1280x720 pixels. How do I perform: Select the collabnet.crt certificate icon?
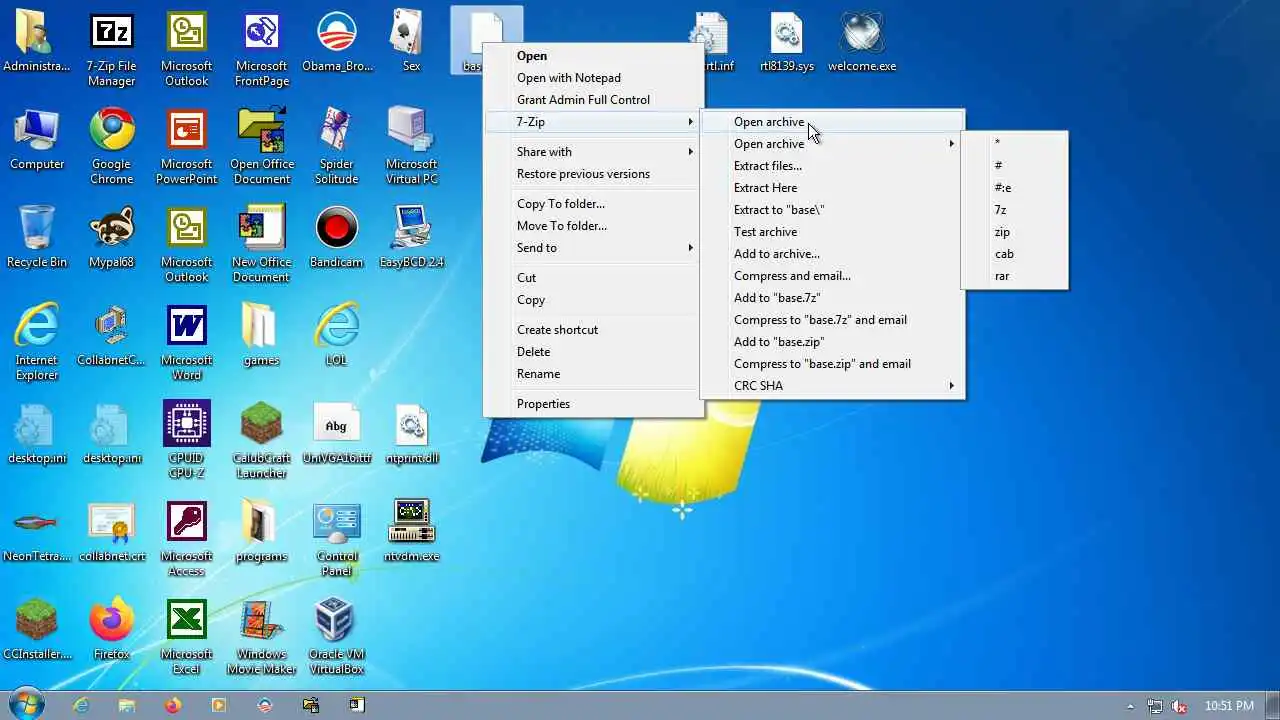tap(111, 532)
